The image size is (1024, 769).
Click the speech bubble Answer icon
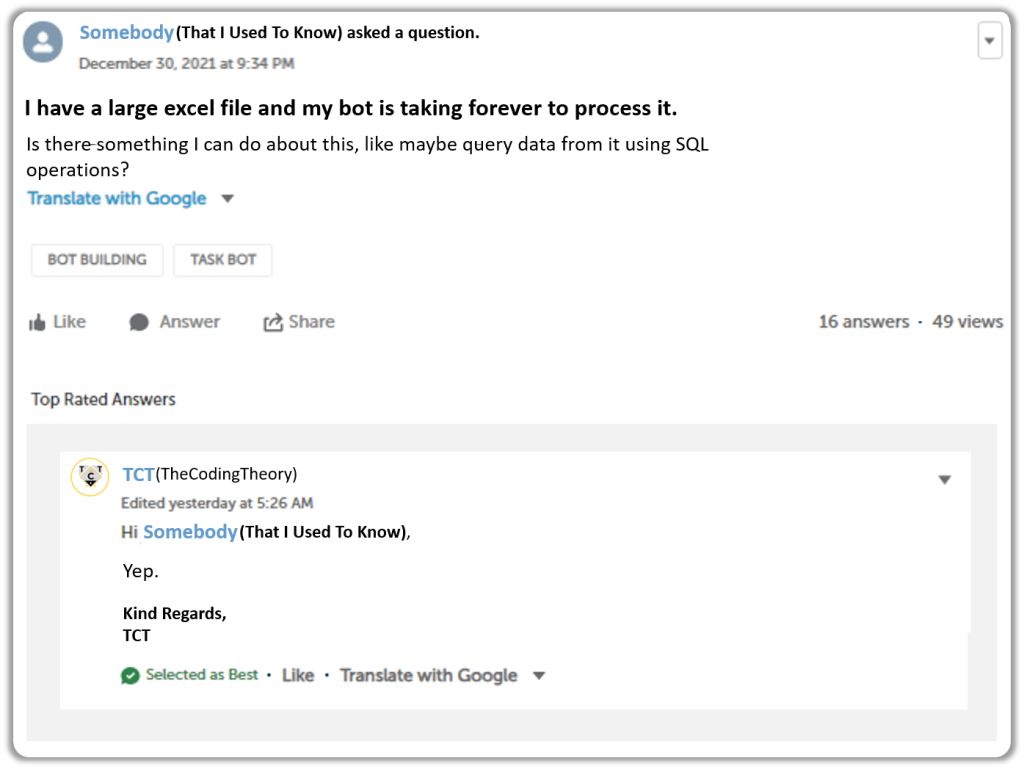pos(139,322)
